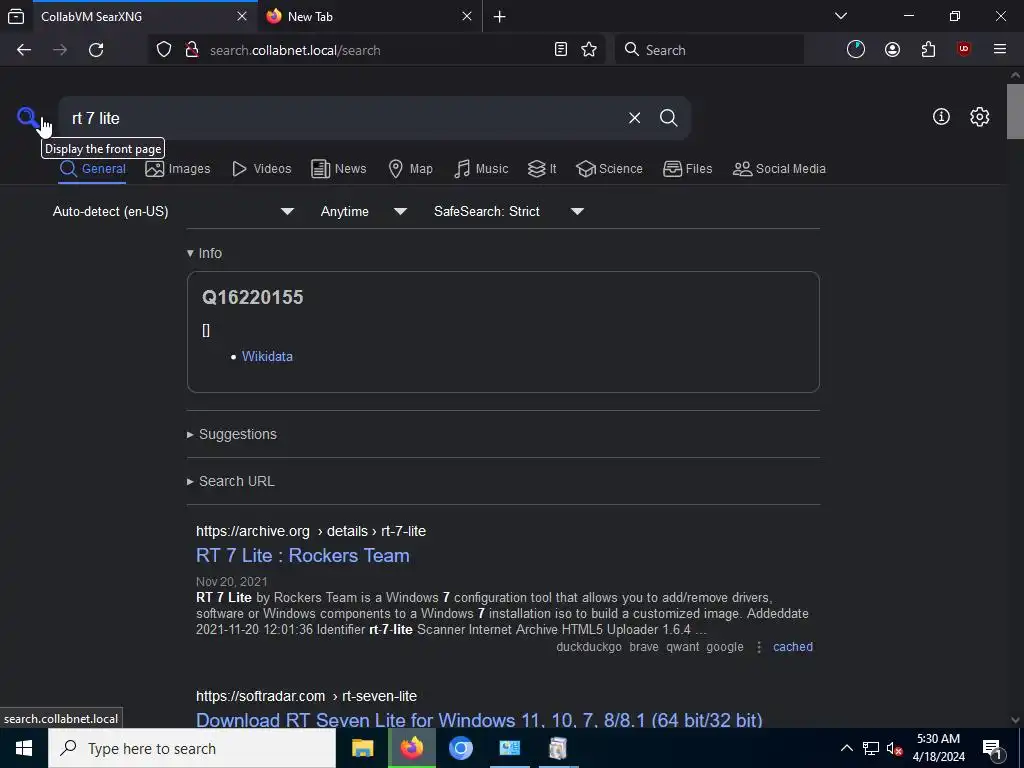Open File Explorer from the taskbar
Screen dimensions: 1024x768
coord(362,748)
